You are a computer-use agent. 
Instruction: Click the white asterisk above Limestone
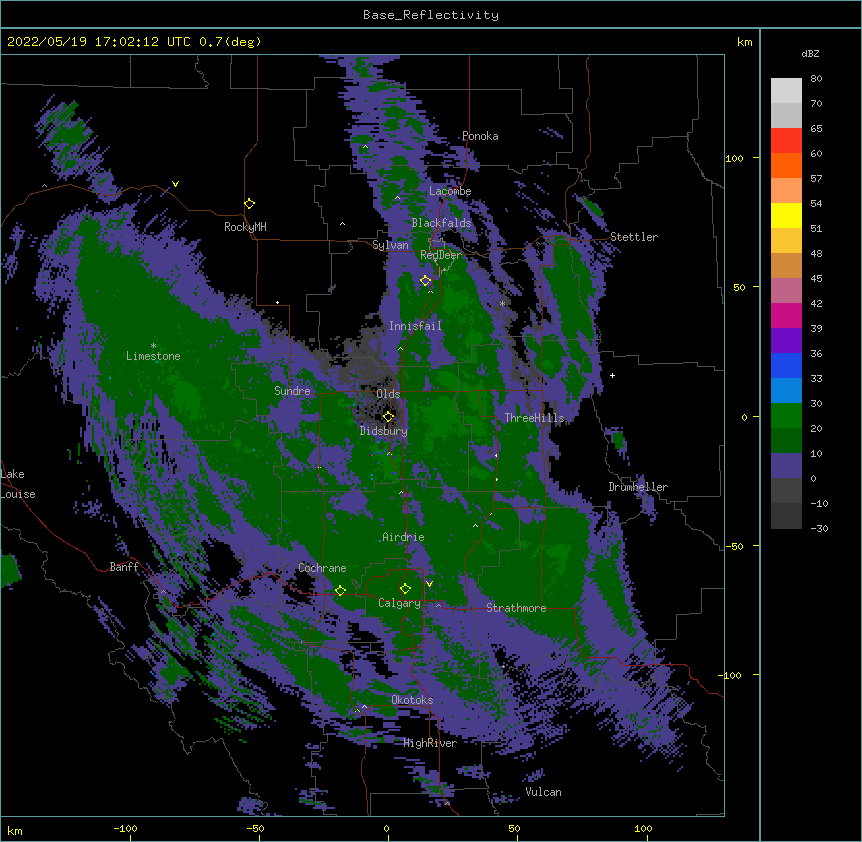click(153, 346)
